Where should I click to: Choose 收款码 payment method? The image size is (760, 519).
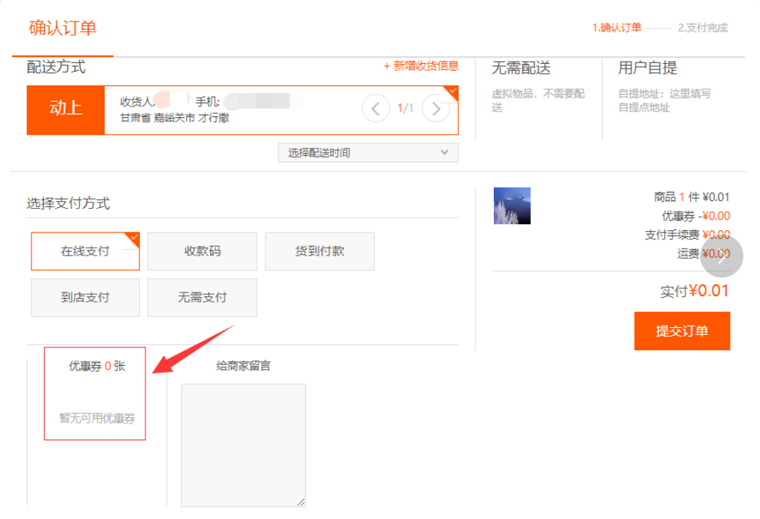tap(202, 251)
